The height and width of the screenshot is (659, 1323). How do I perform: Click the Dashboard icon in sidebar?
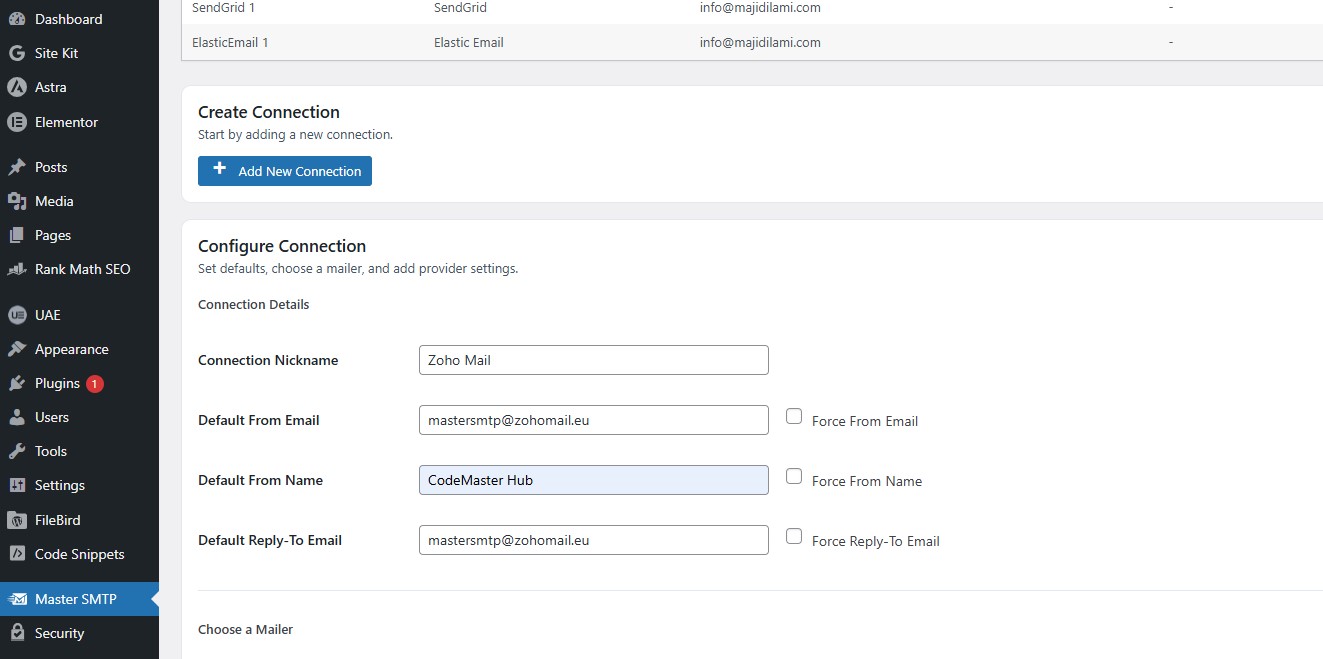(x=17, y=19)
